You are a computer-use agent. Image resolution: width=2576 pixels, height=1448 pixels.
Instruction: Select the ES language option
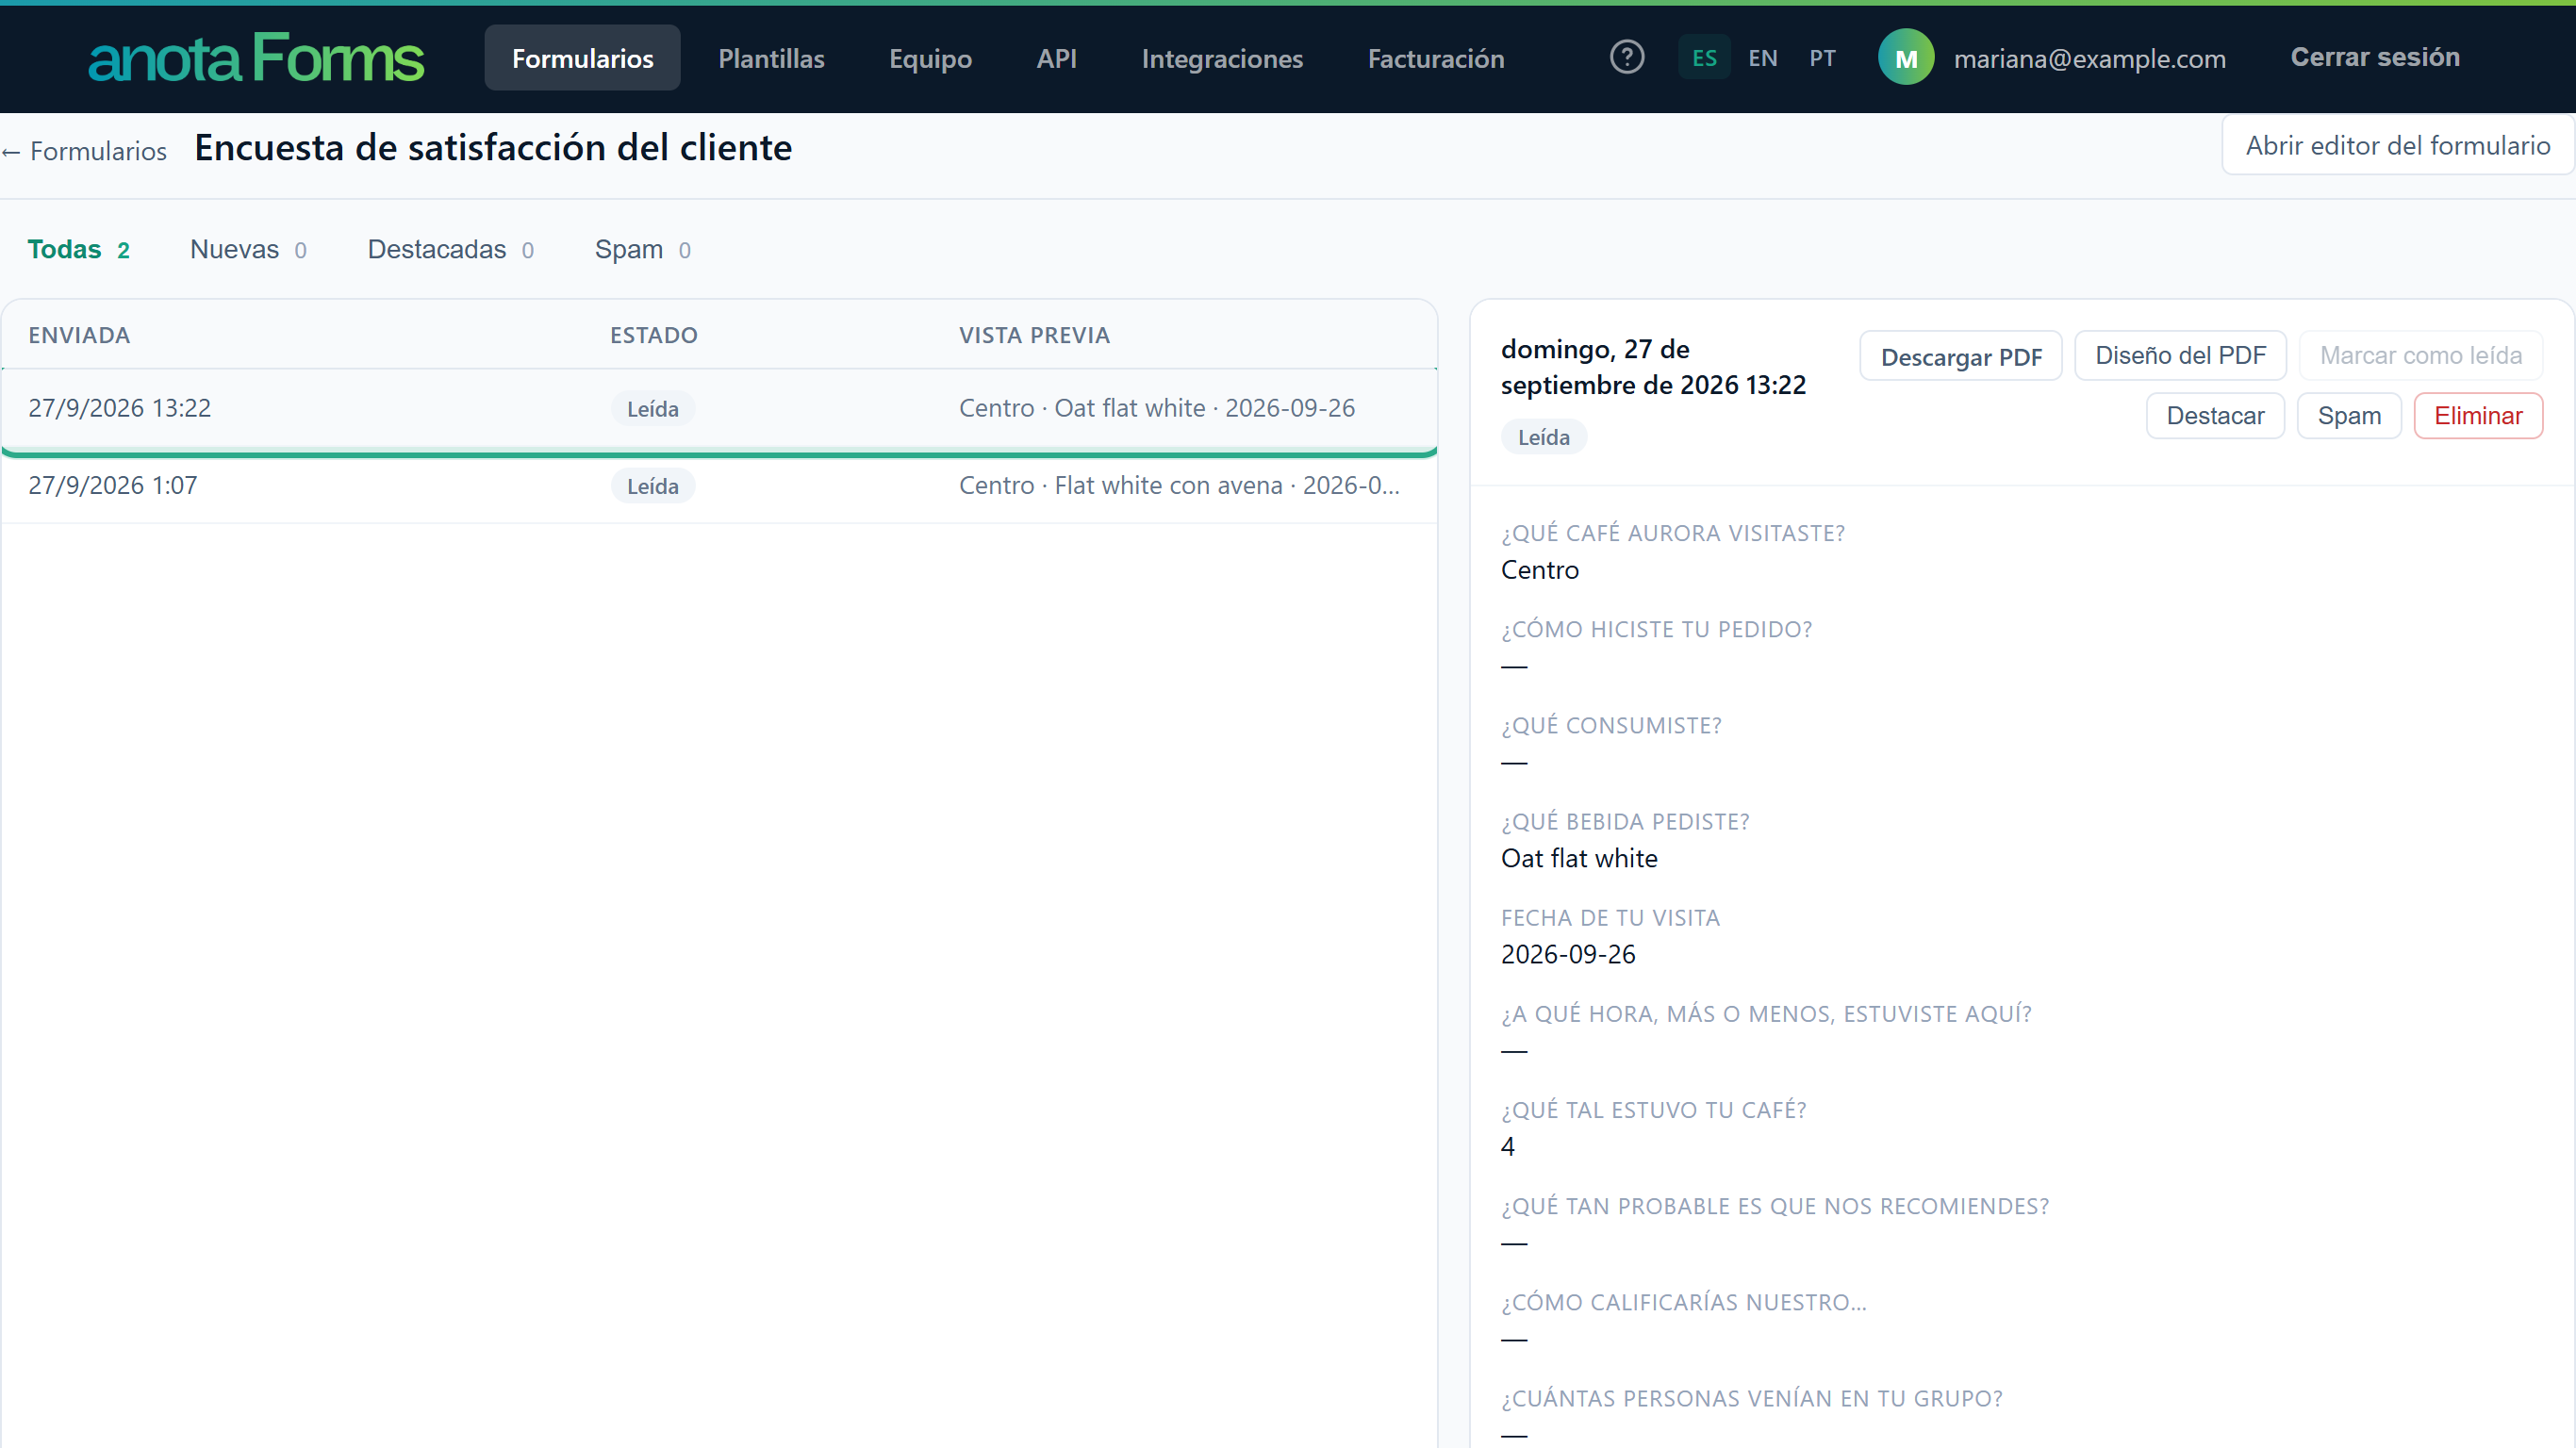(x=1704, y=58)
